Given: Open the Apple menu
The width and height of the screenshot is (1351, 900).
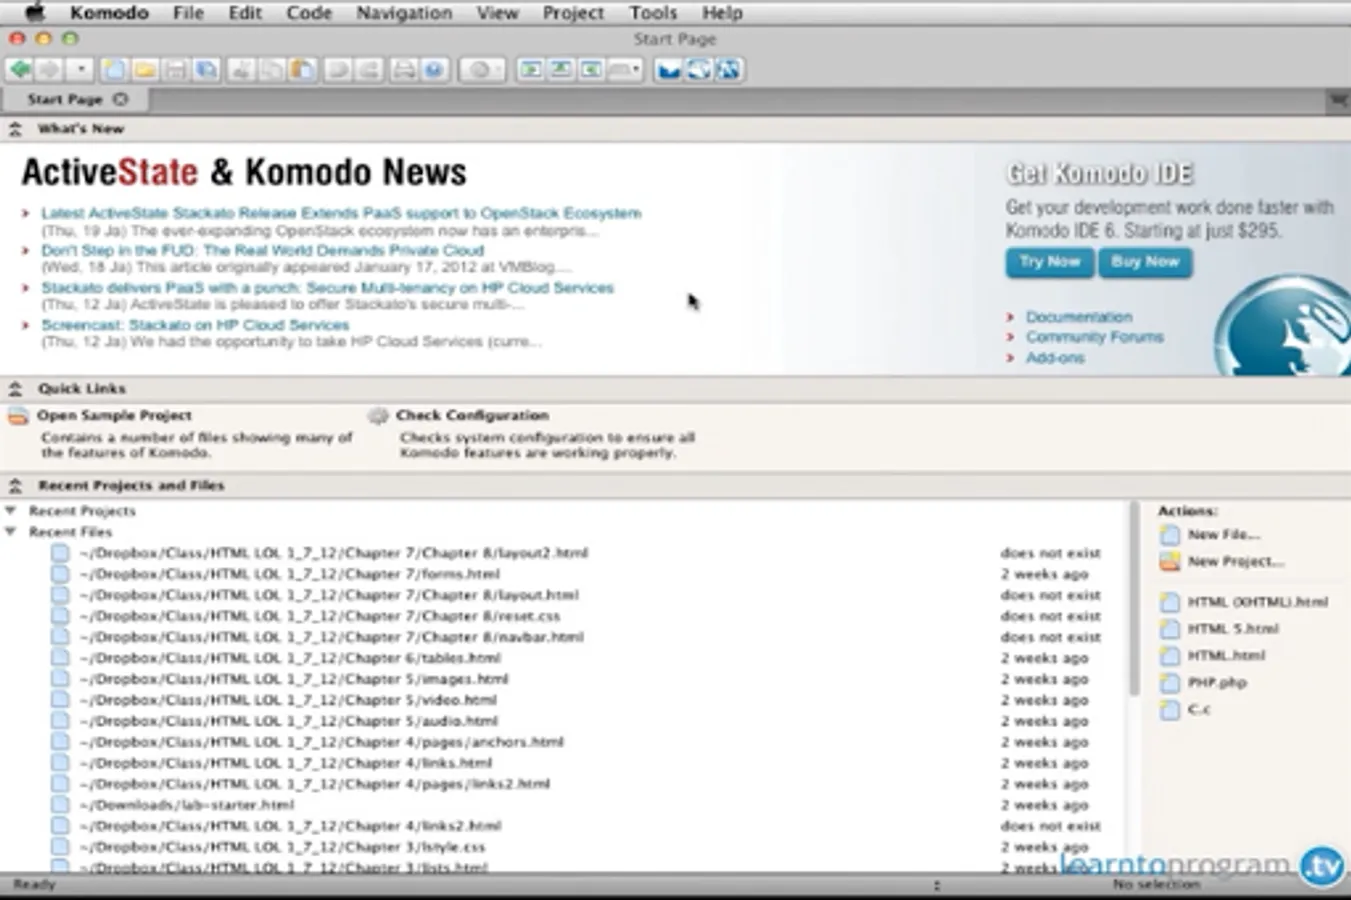Looking at the screenshot, I should tap(34, 13).
